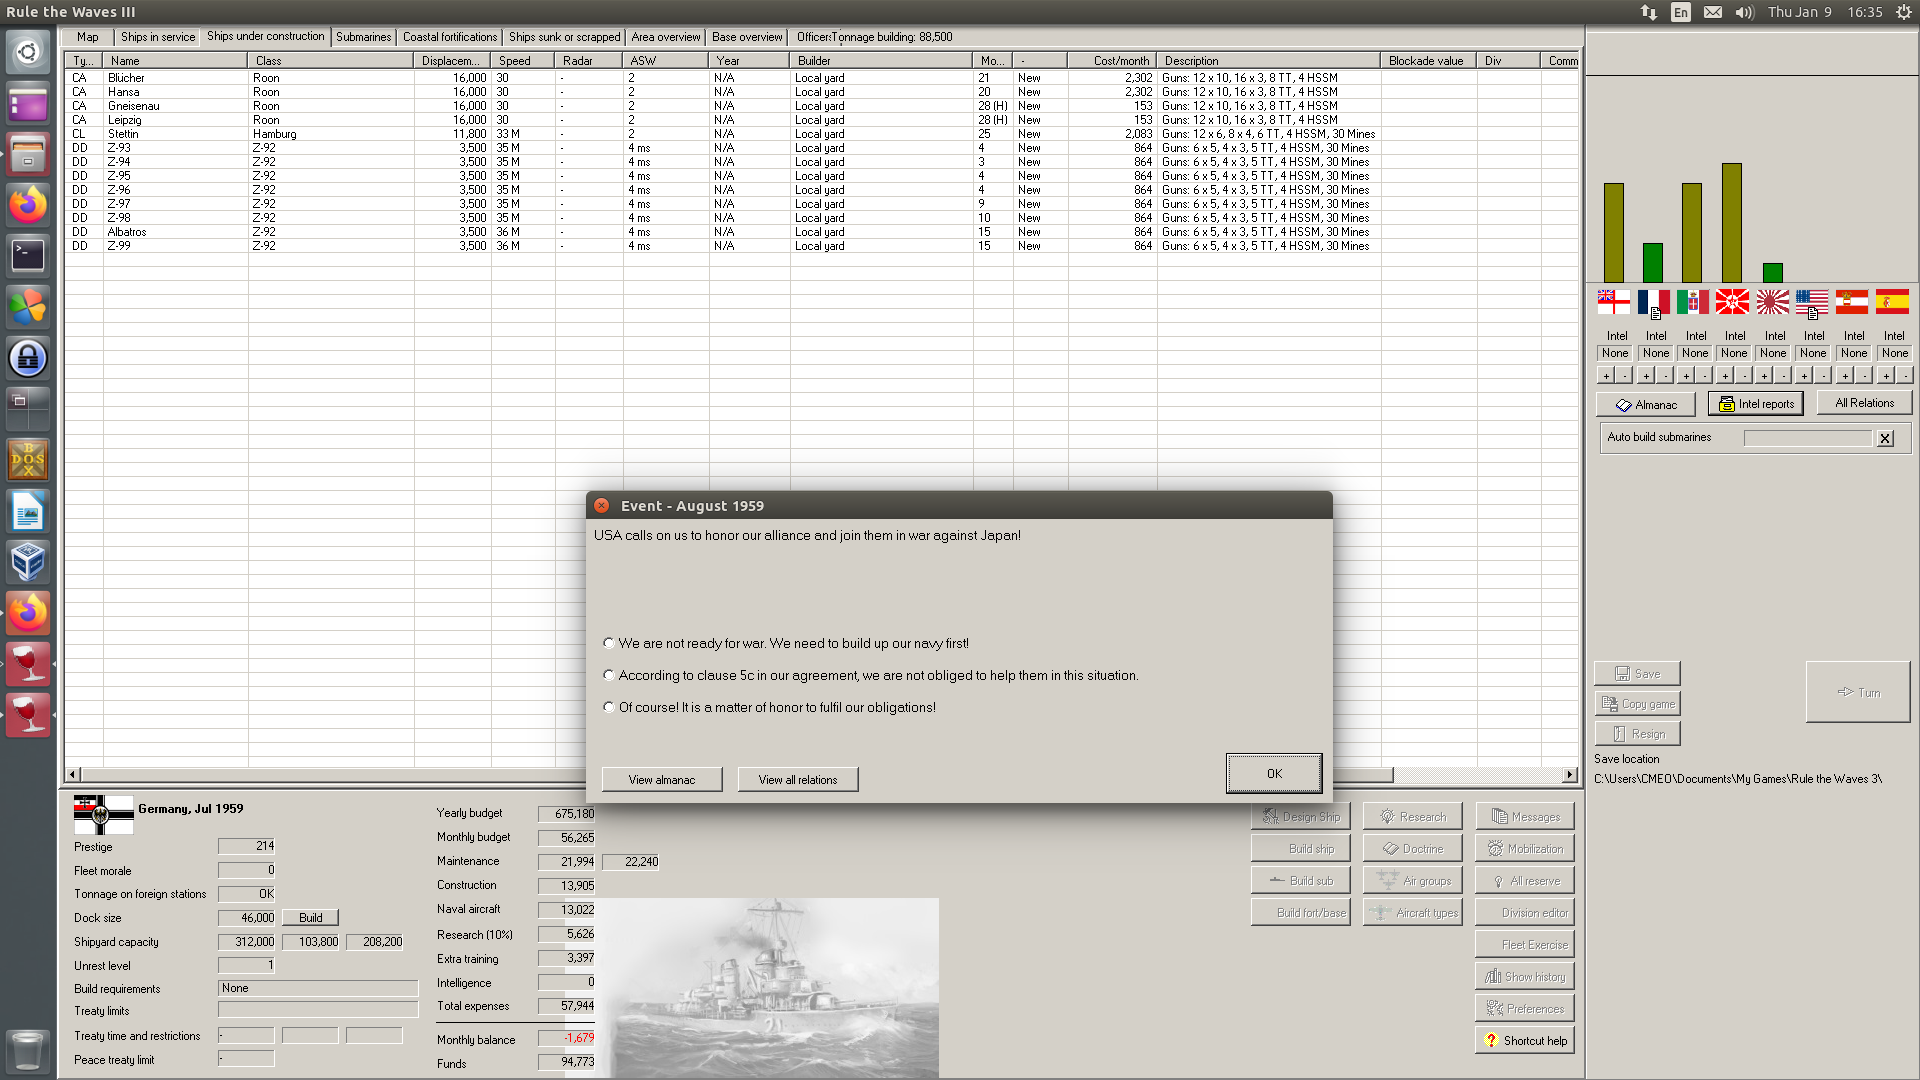Image resolution: width=1920 pixels, height=1080 pixels.
Task: Click the All Relations button
Action: [x=1864, y=403]
